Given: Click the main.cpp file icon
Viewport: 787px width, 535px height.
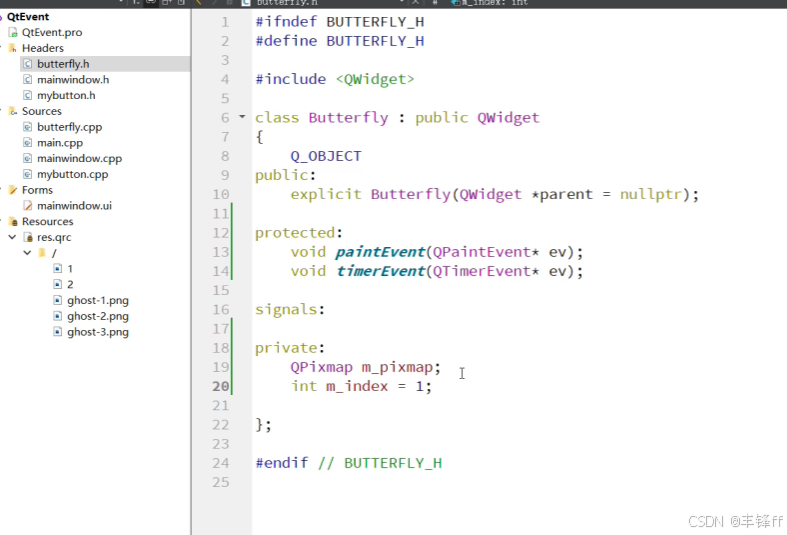Looking at the screenshot, I should (28, 143).
